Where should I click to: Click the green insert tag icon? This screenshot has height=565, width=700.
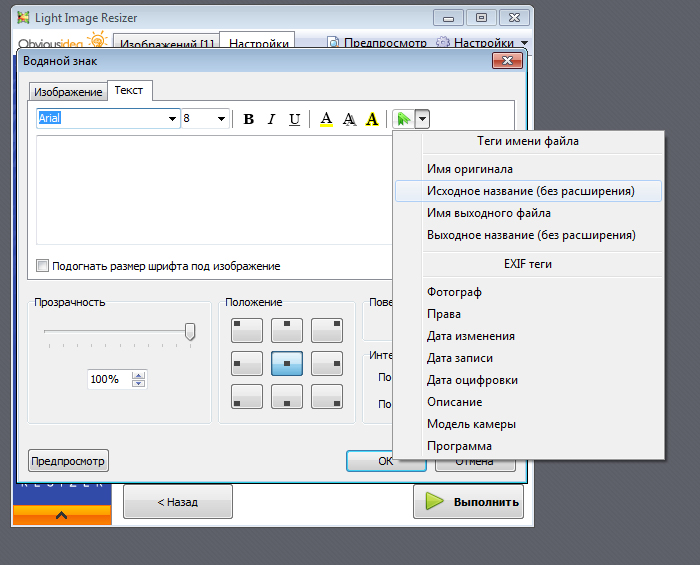pyautogui.click(x=403, y=119)
